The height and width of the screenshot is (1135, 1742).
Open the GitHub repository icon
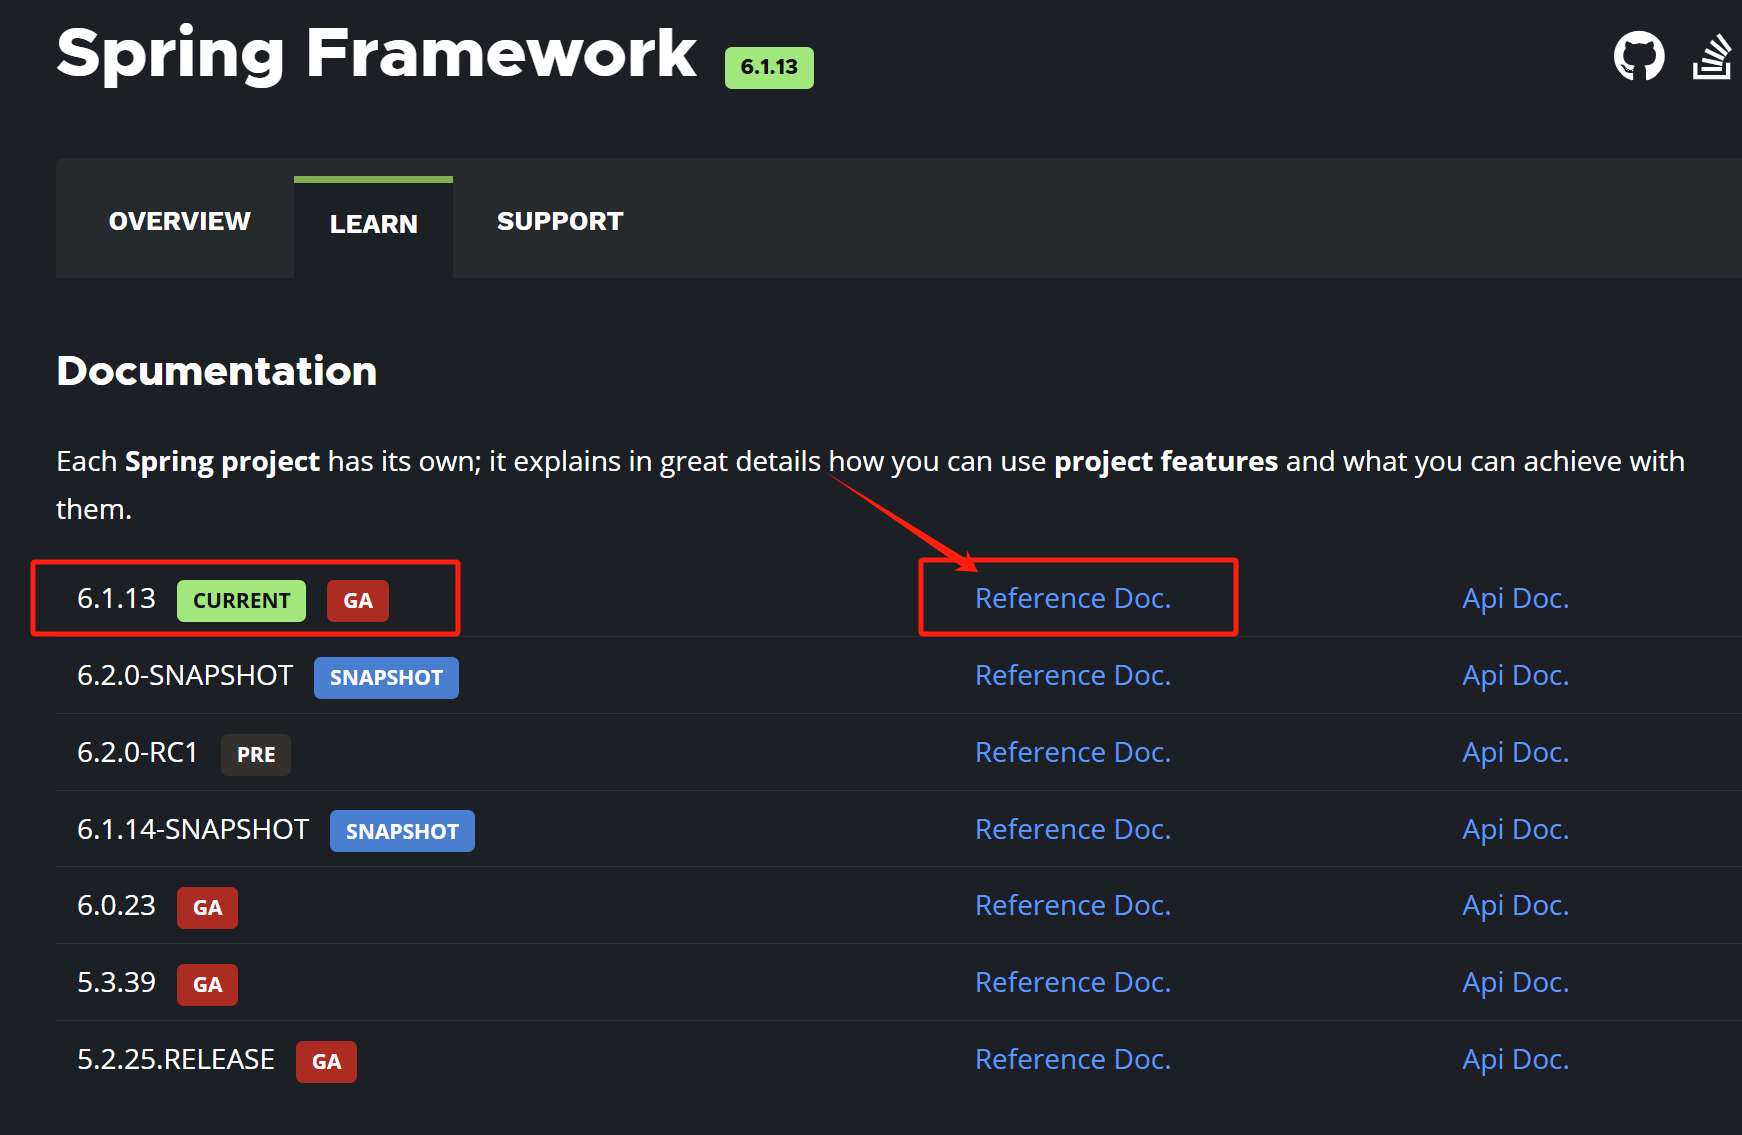[x=1639, y=56]
